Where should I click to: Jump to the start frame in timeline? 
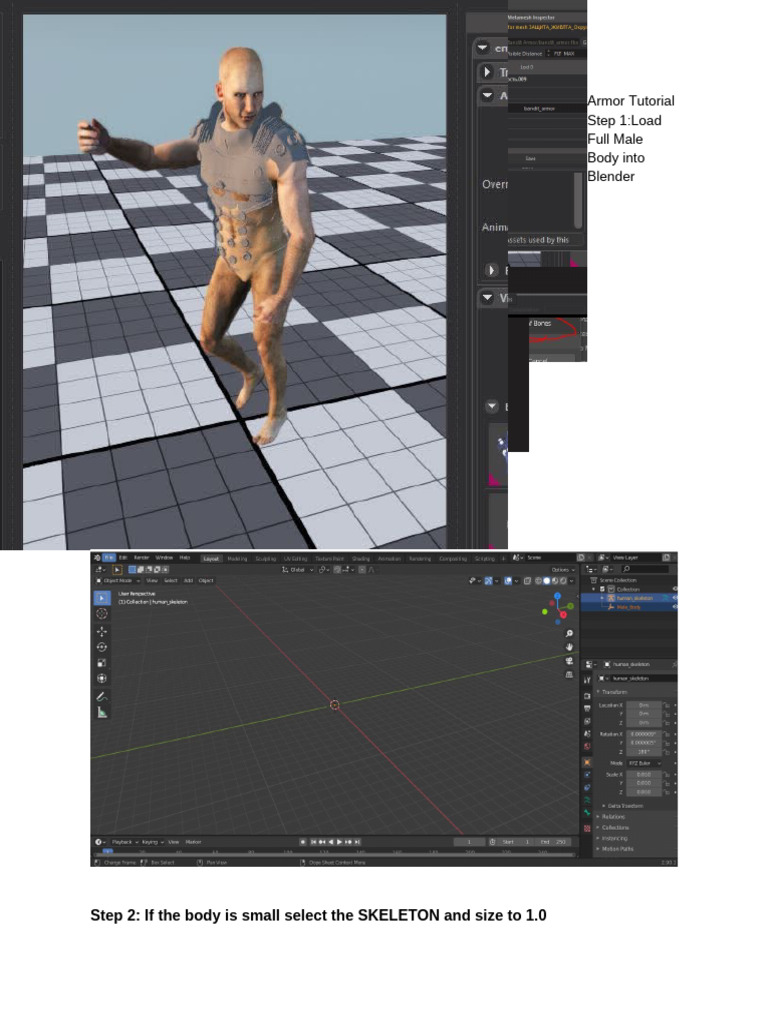click(x=313, y=842)
